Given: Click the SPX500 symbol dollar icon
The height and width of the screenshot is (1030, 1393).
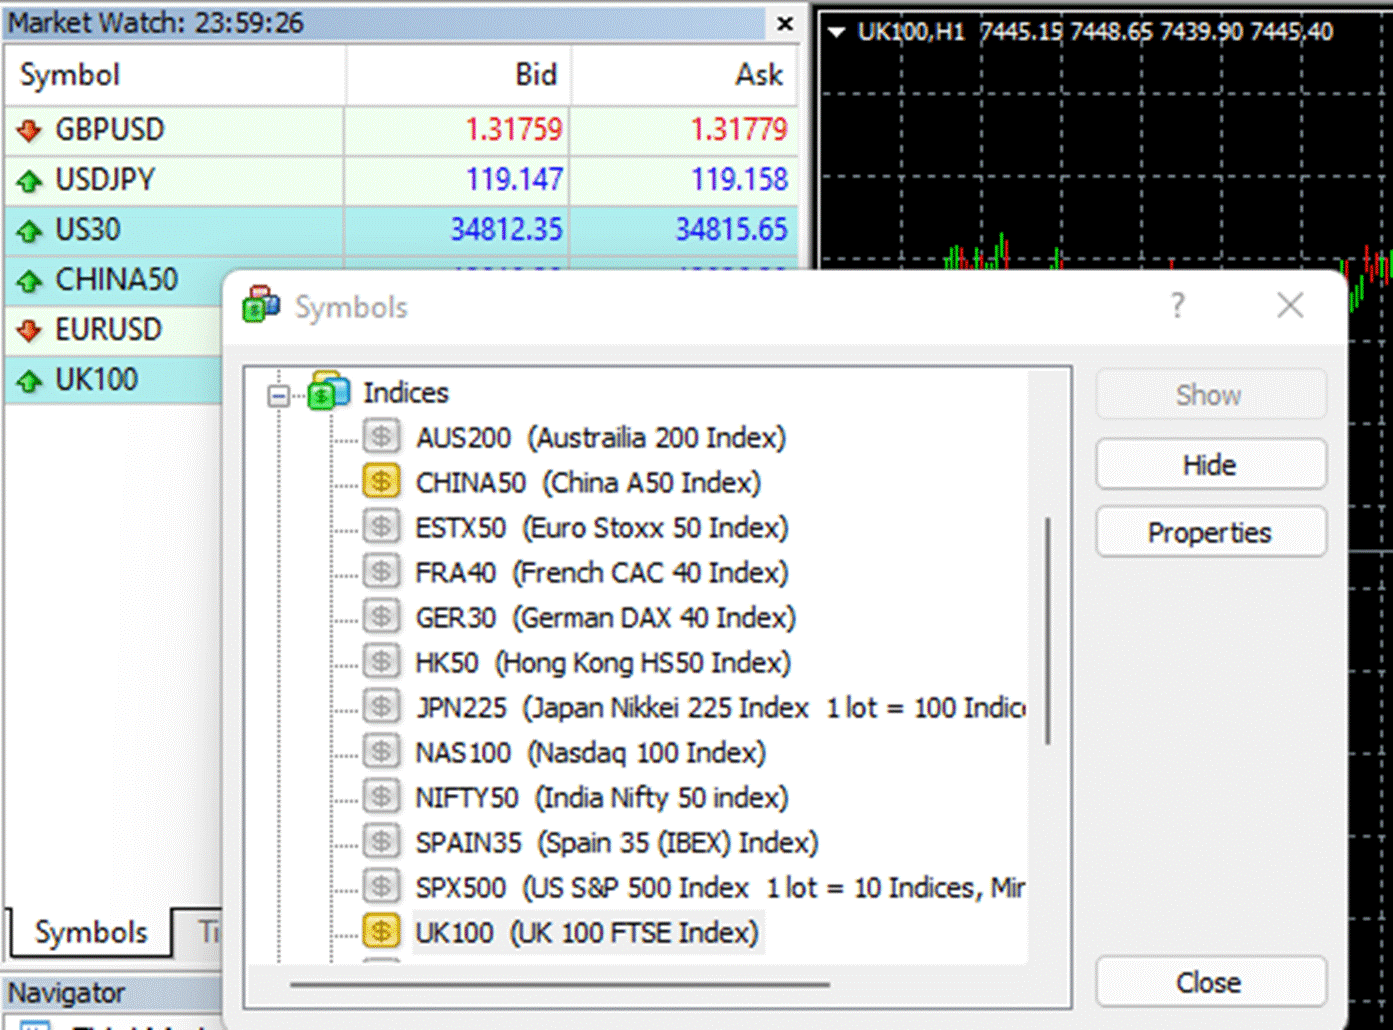Looking at the screenshot, I should point(381,887).
